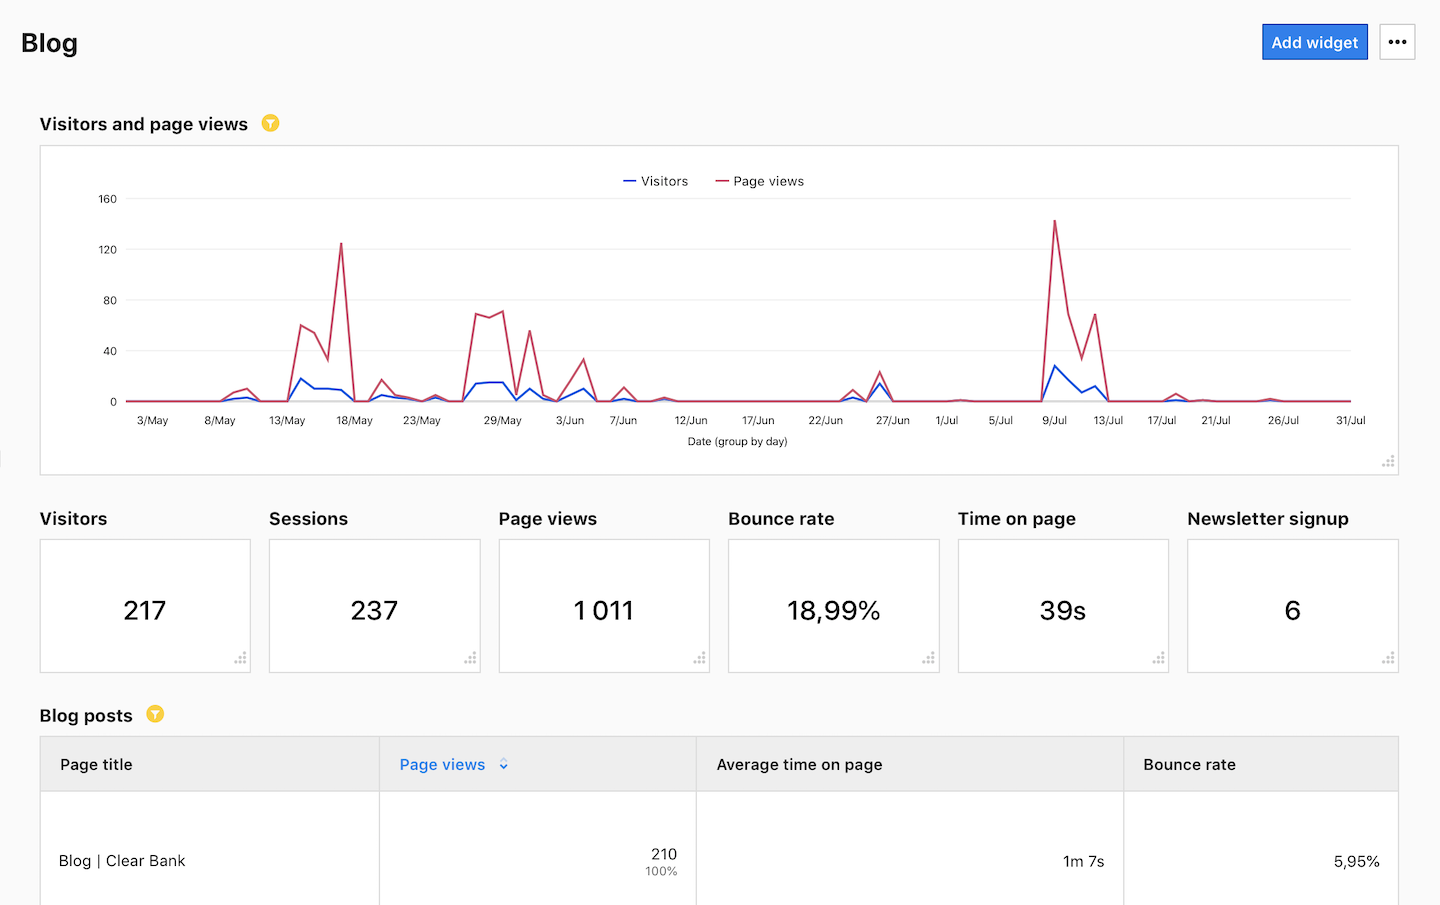Click resize handle on Sessions 237 widget
The width and height of the screenshot is (1440, 905).
470,658
